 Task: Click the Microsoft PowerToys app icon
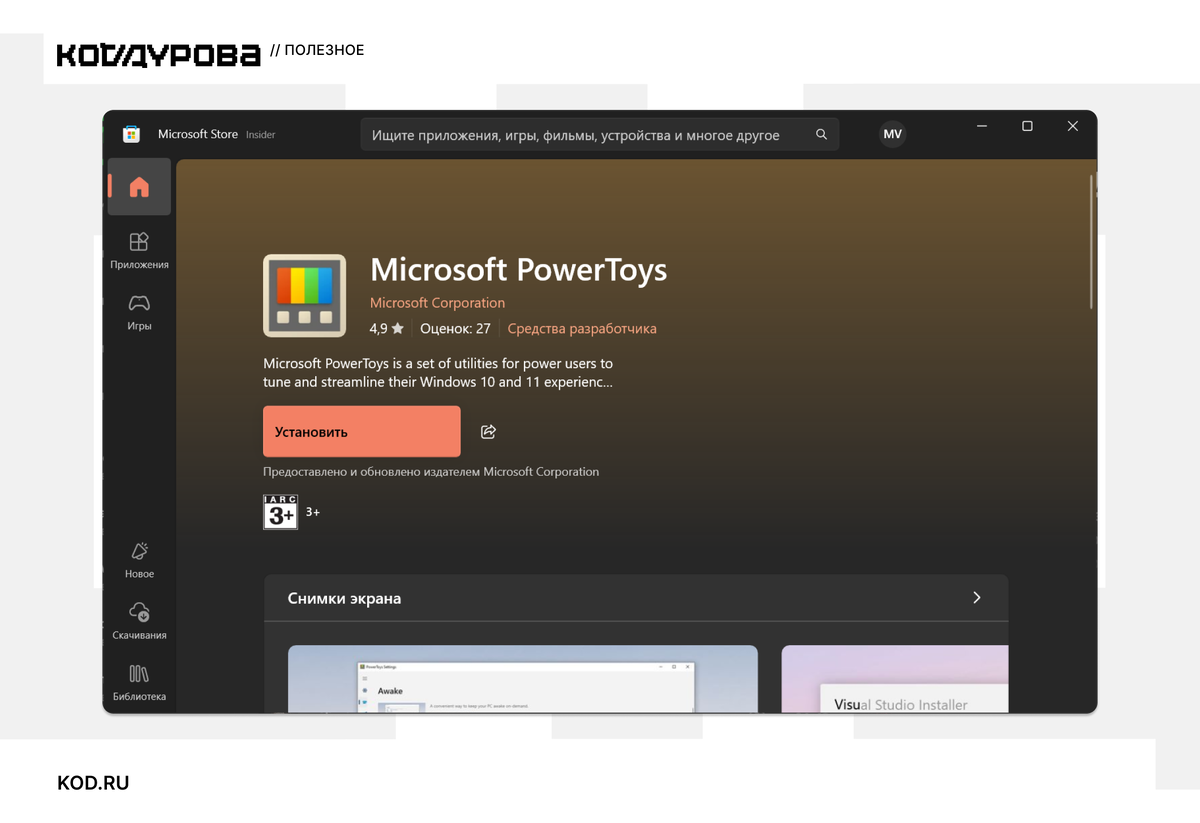point(304,295)
